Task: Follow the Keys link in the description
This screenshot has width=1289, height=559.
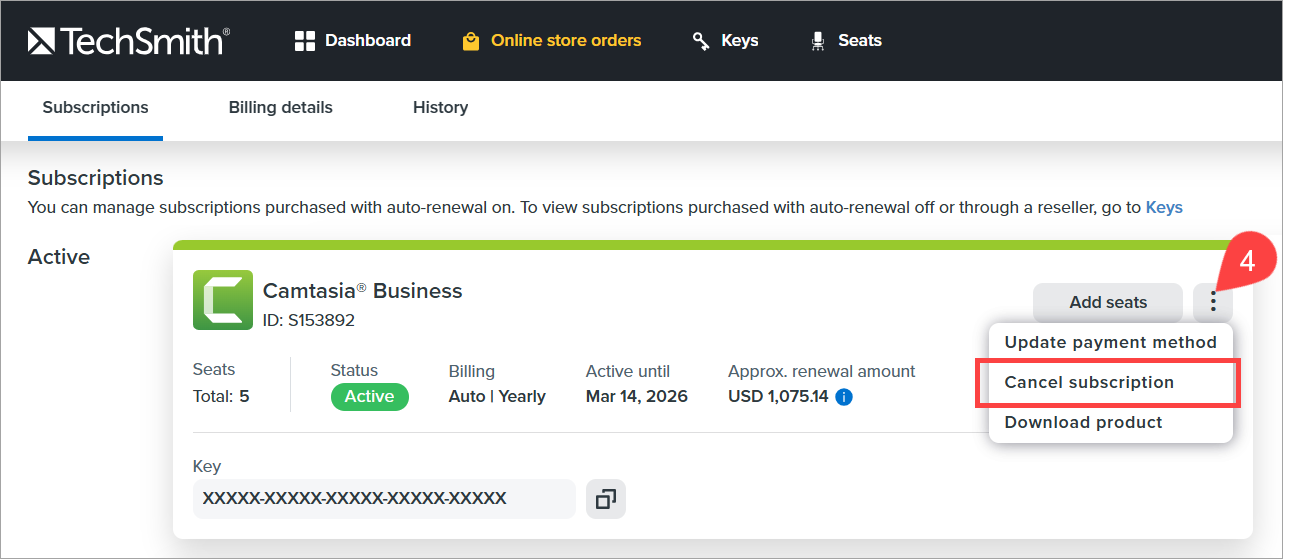Action: tap(1164, 208)
